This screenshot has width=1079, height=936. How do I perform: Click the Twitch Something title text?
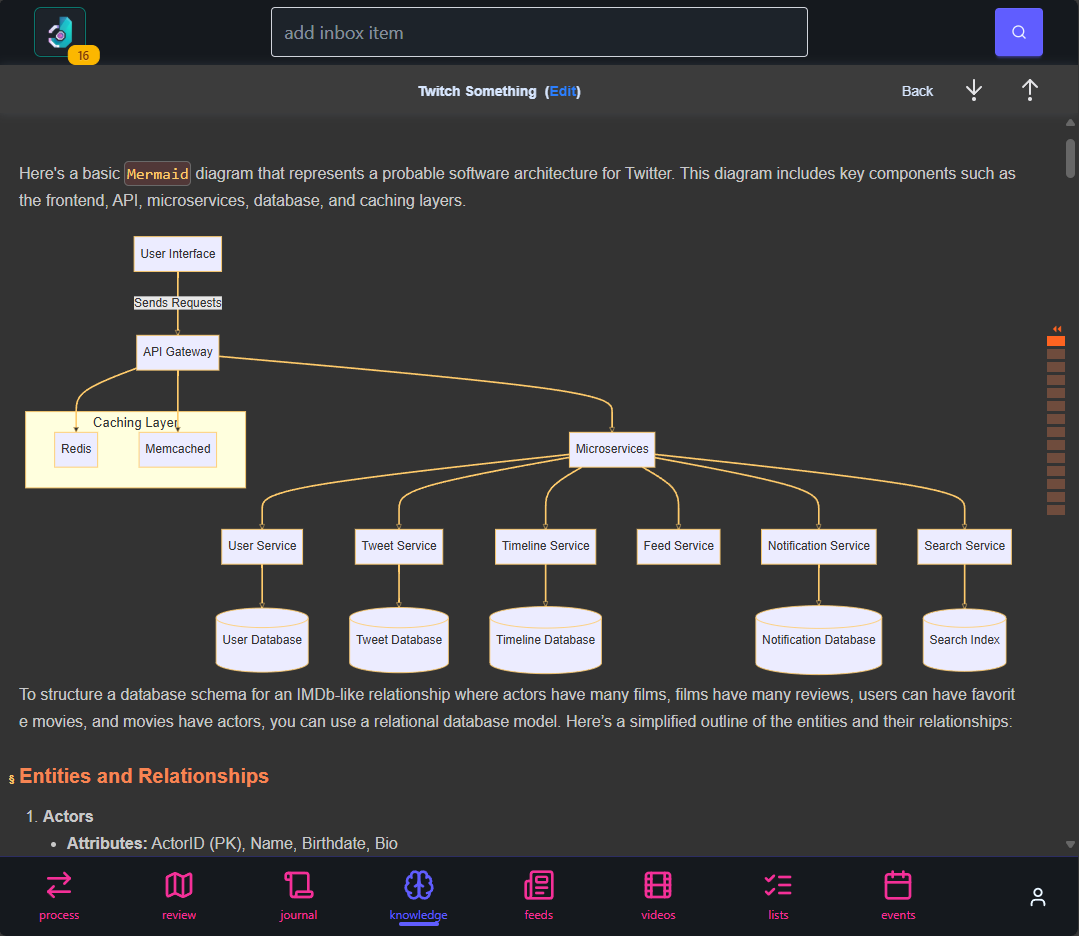(477, 91)
